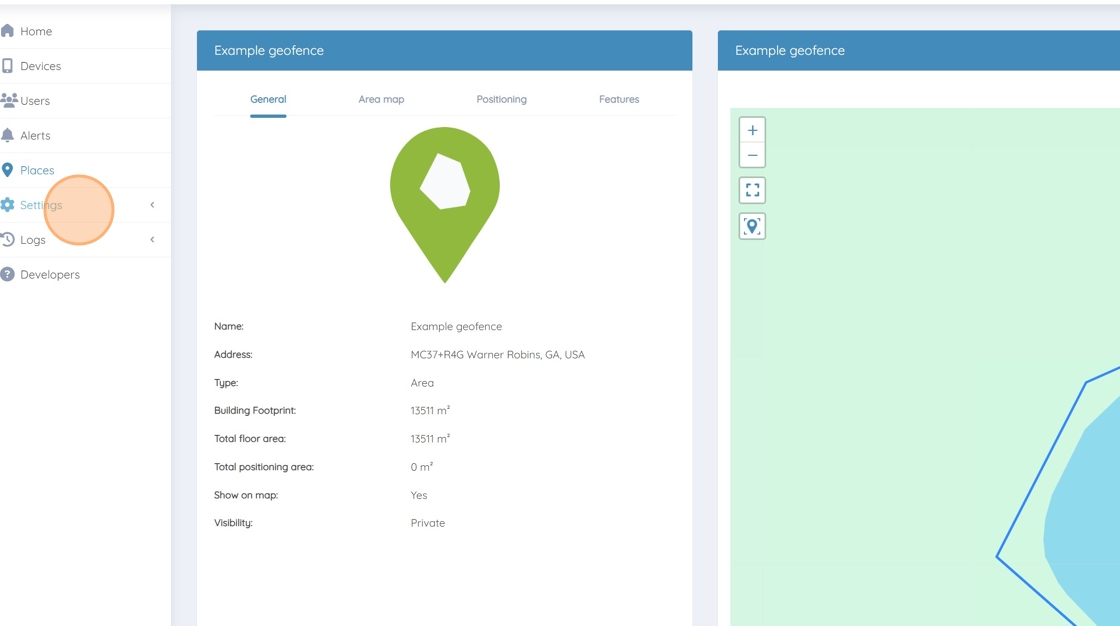The height and width of the screenshot is (626, 1120).
Task: Click the Type value Area
Action: pos(422,383)
